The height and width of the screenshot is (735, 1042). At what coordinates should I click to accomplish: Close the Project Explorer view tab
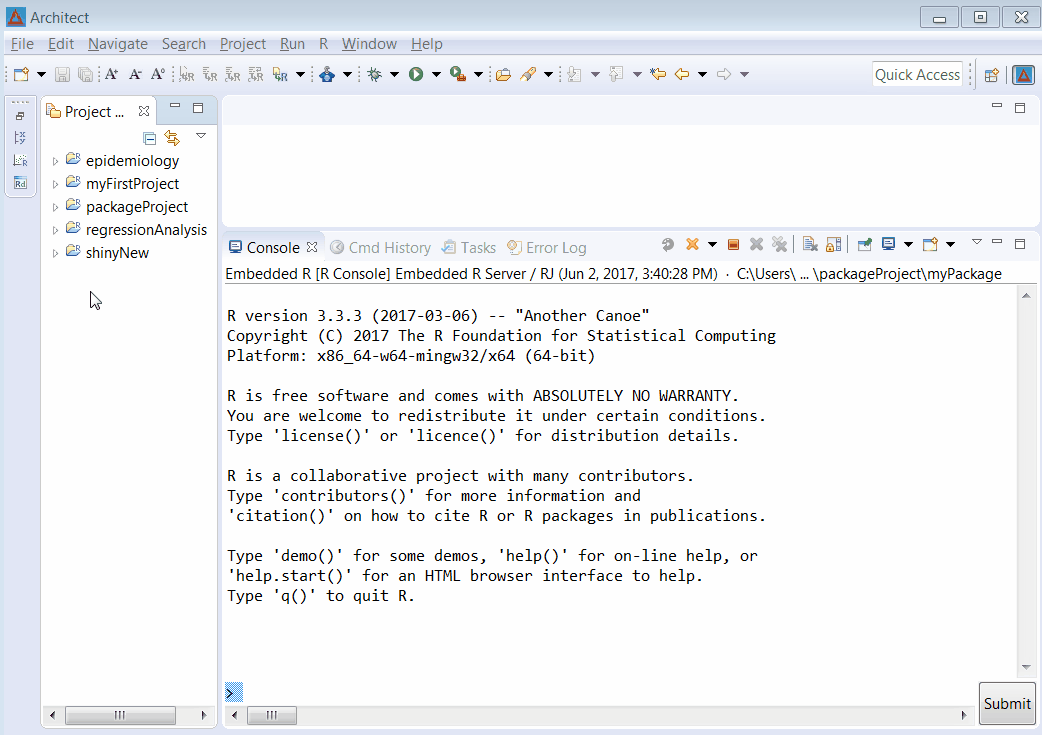[x=144, y=112]
